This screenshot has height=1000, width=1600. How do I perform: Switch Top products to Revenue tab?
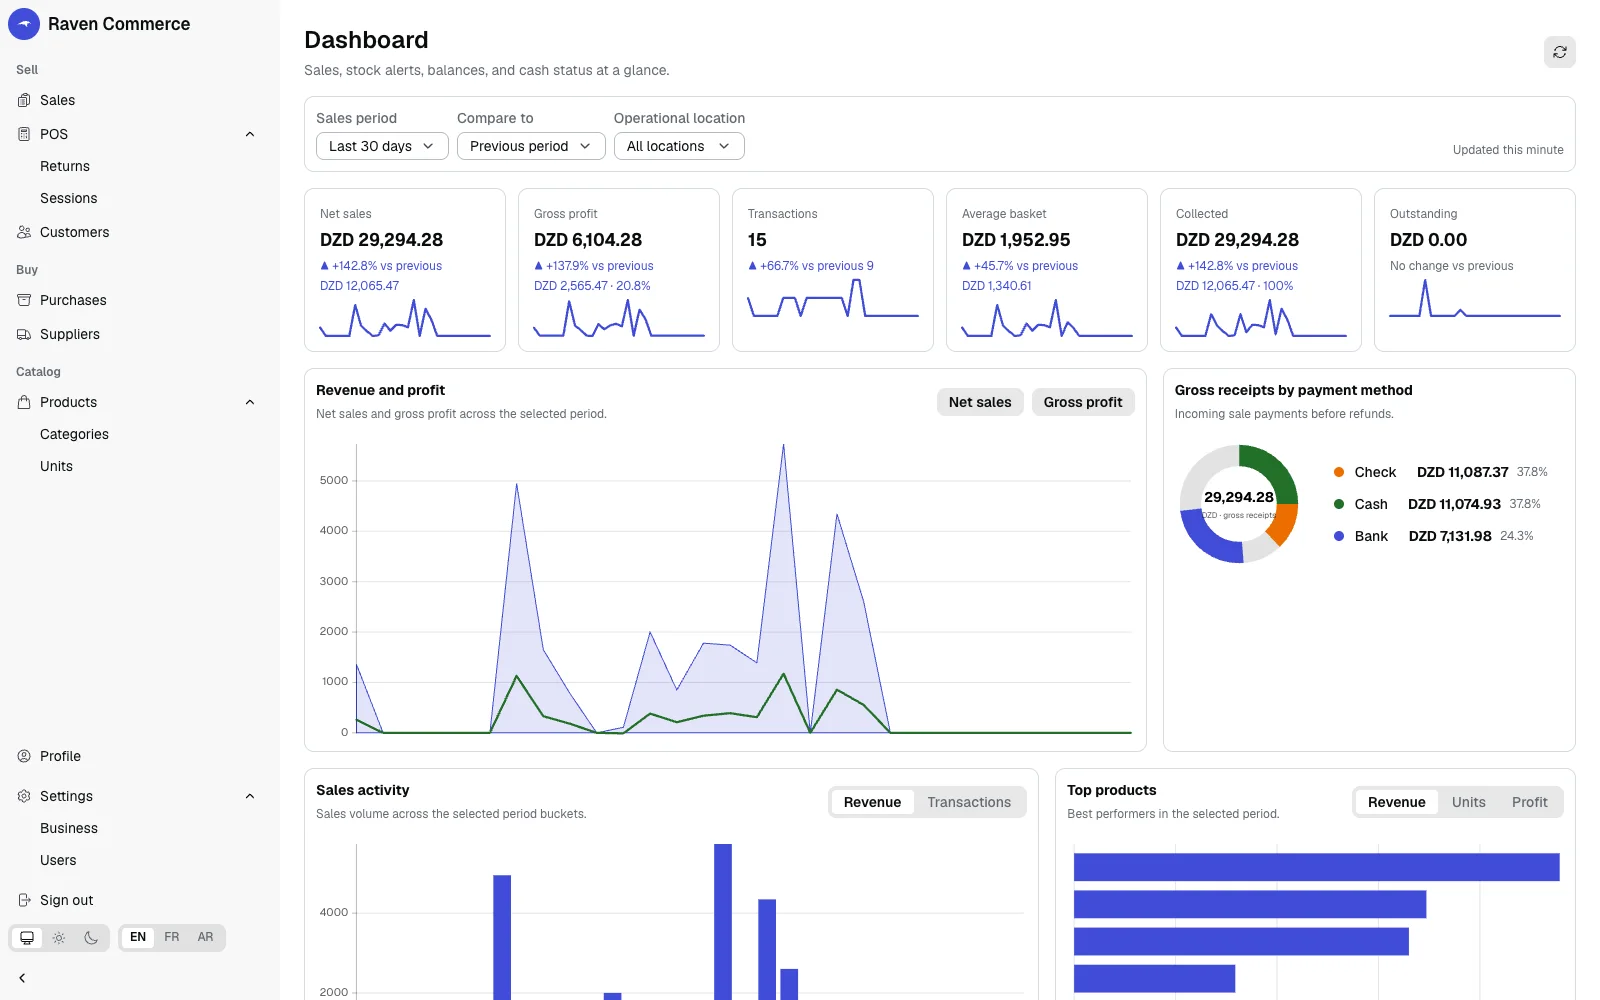click(1396, 802)
